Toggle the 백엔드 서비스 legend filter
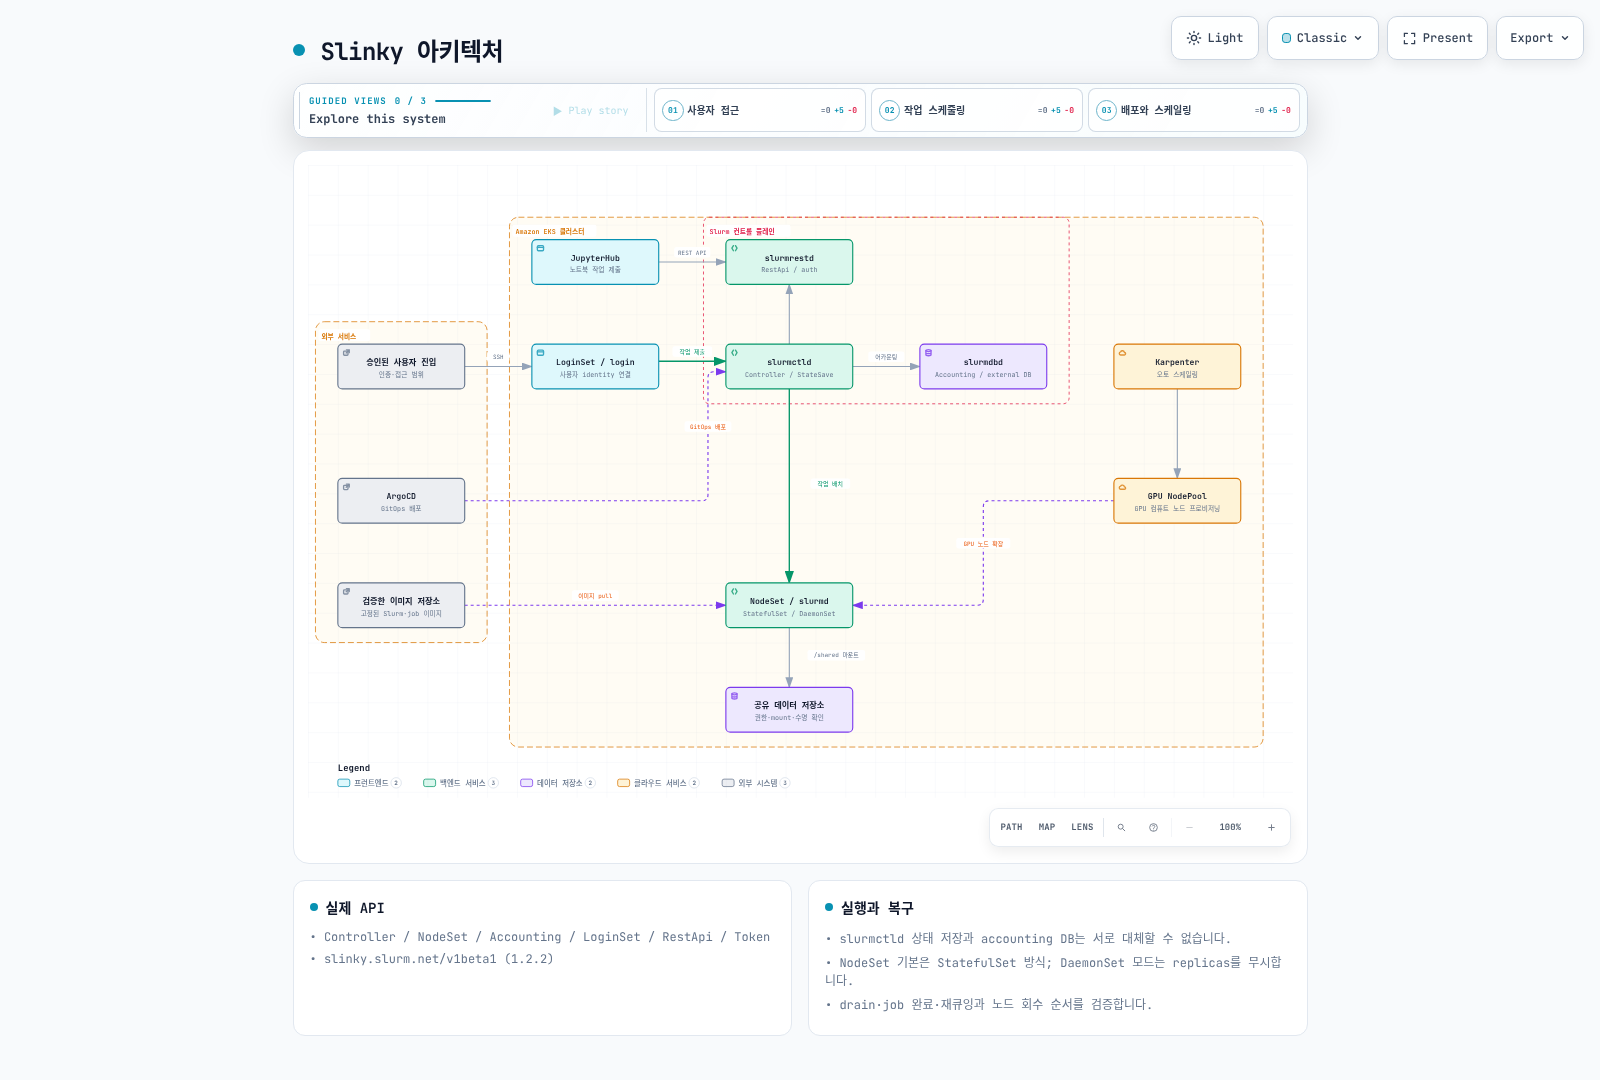Screen dimensions: 1600x1080 (x=460, y=783)
